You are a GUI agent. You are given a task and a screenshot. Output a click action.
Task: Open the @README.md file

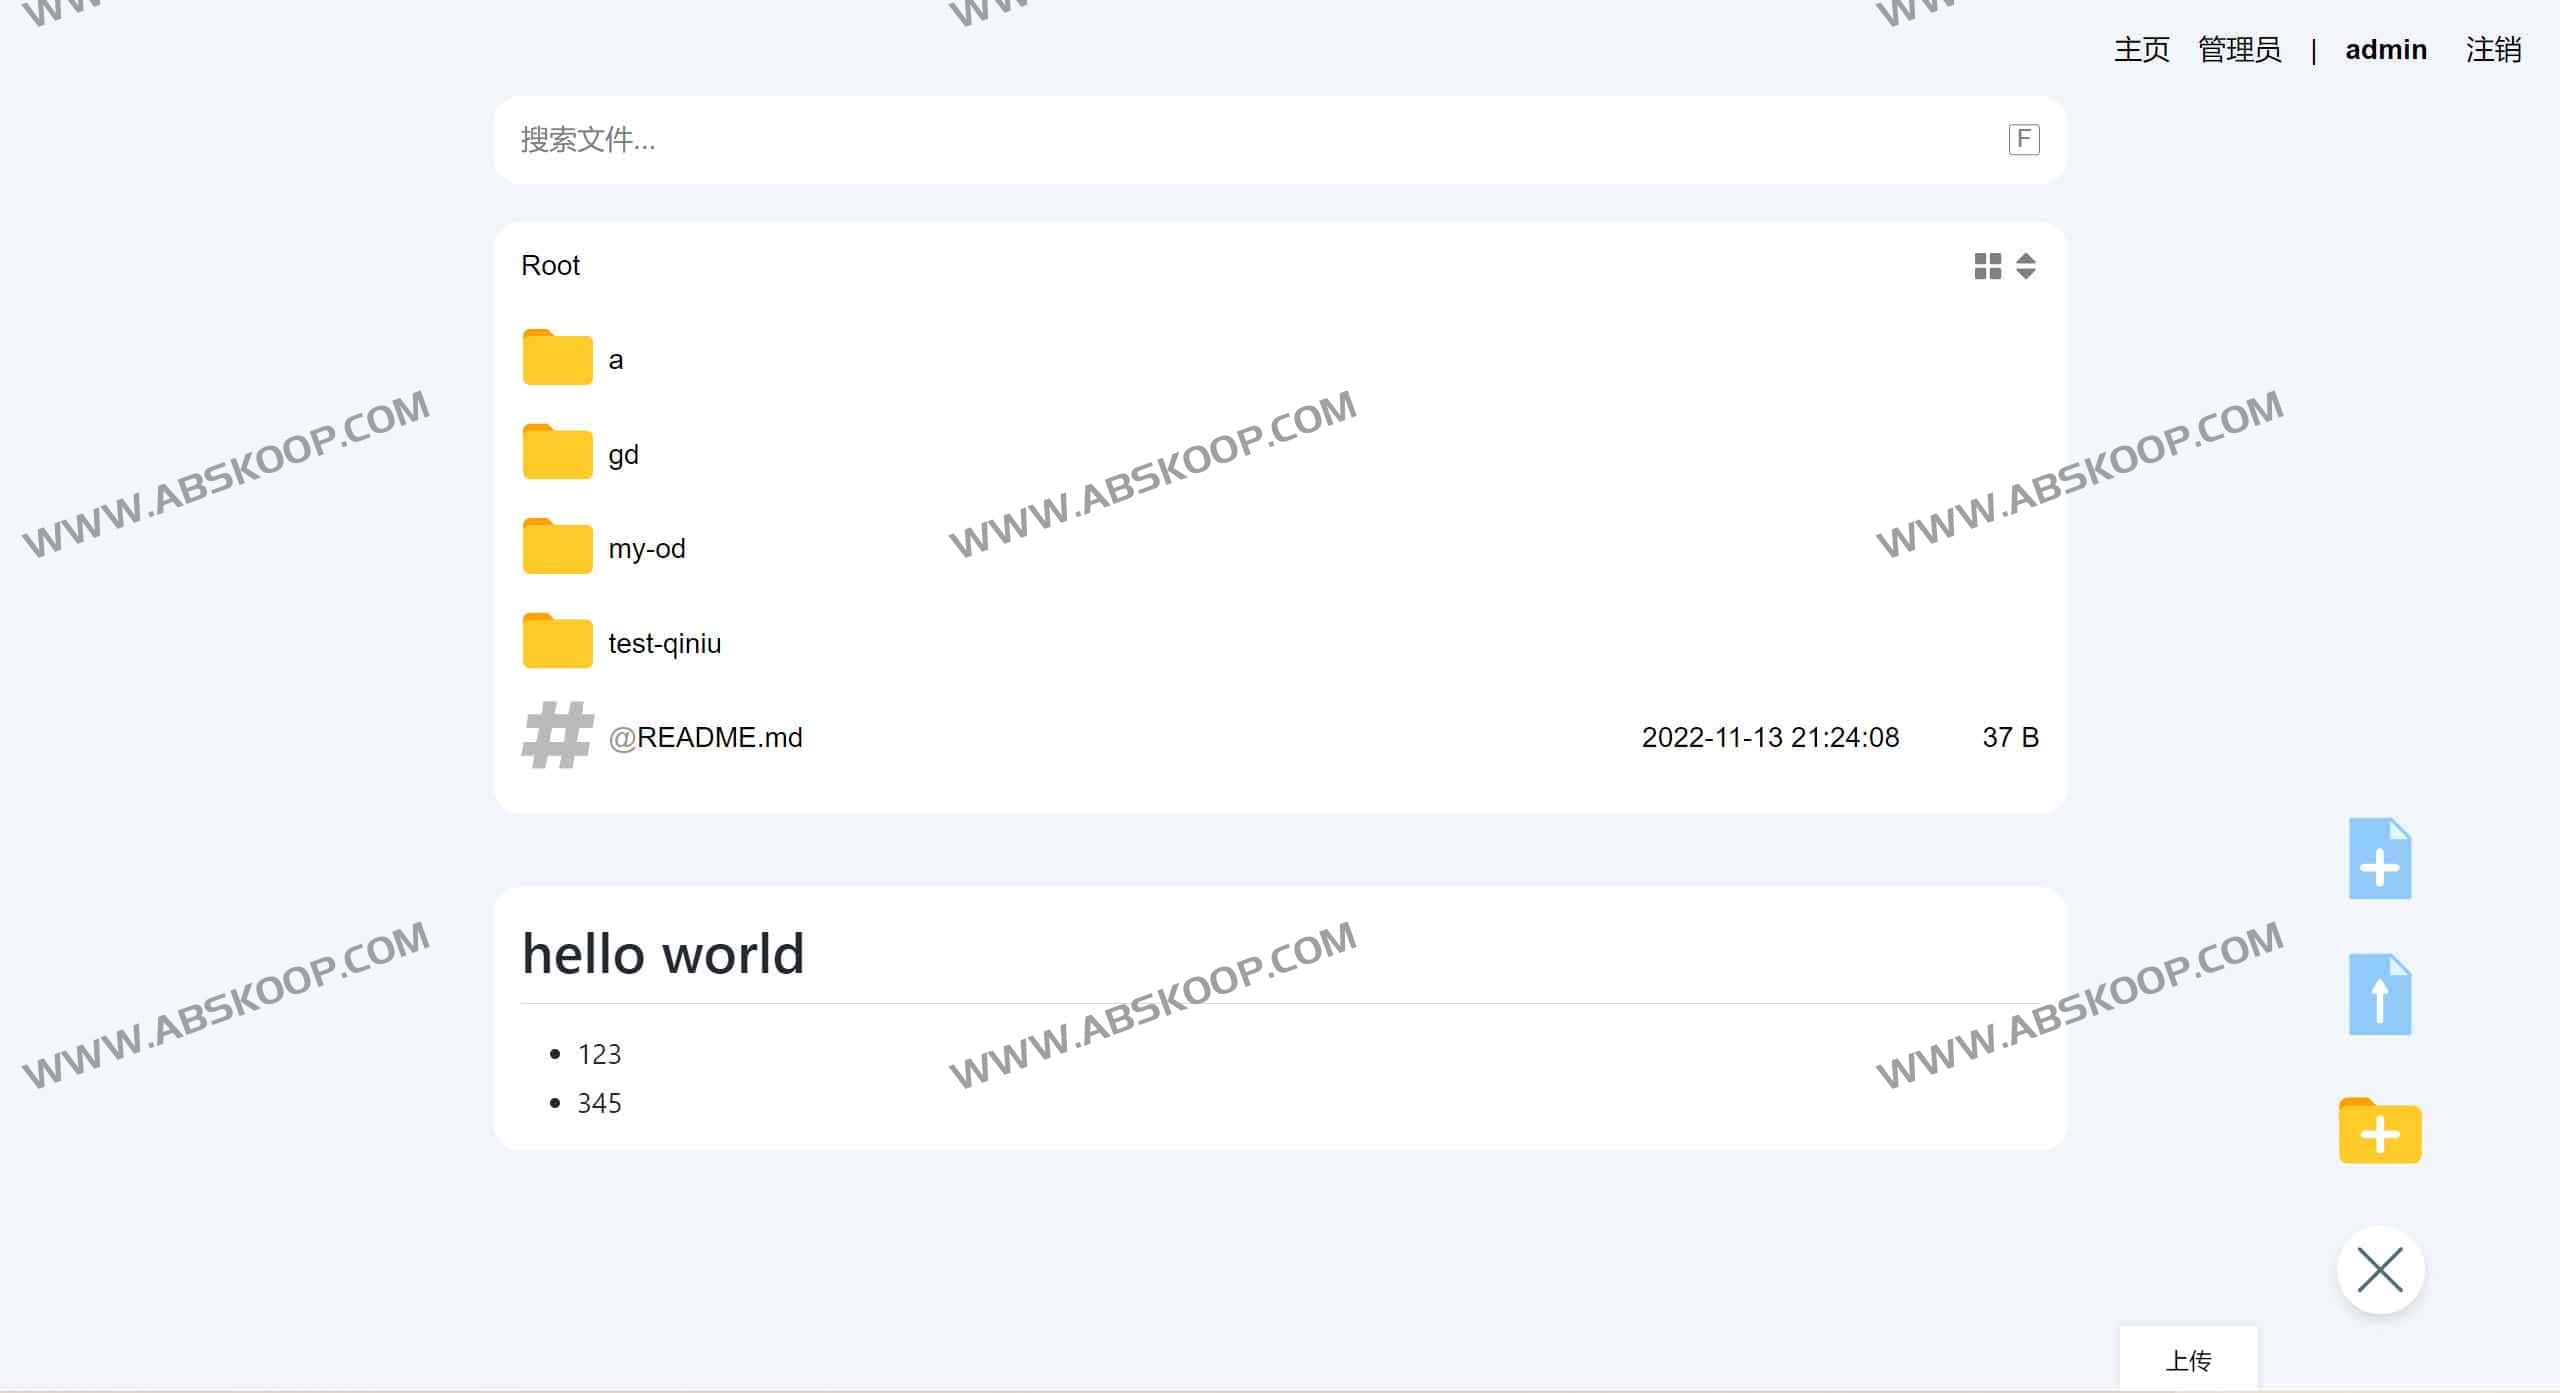click(706, 737)
